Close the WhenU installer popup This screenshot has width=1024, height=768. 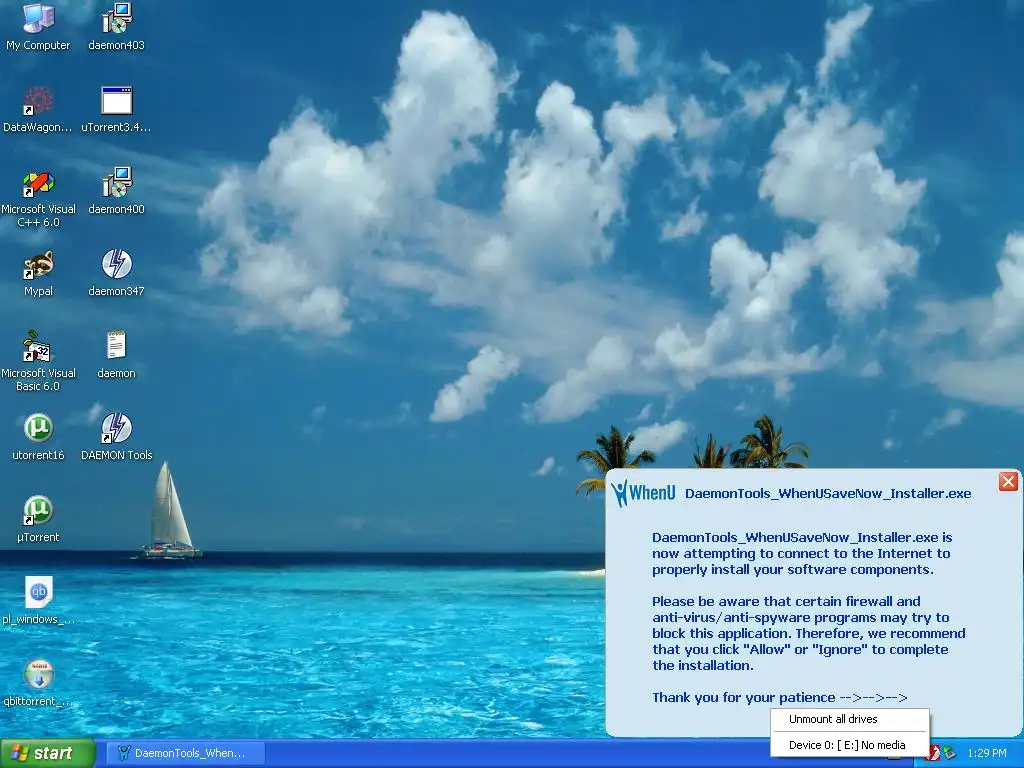pos(1008,482)
